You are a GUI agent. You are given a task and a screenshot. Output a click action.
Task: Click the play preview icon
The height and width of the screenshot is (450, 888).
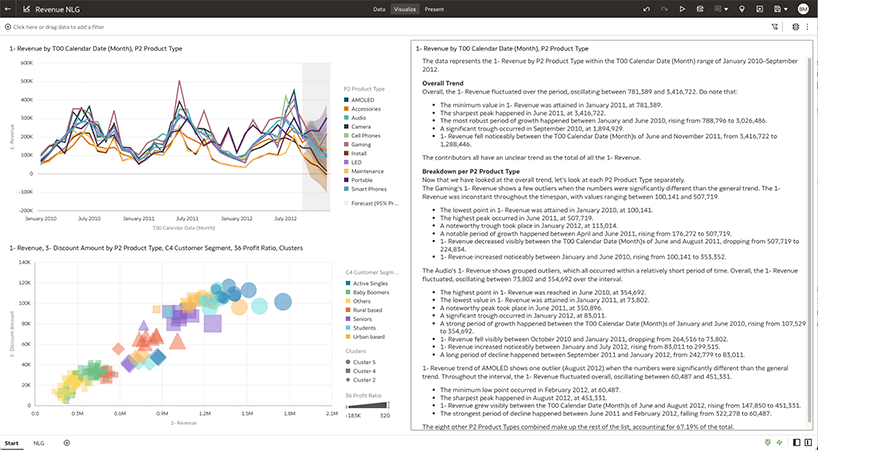coord(681,9)
